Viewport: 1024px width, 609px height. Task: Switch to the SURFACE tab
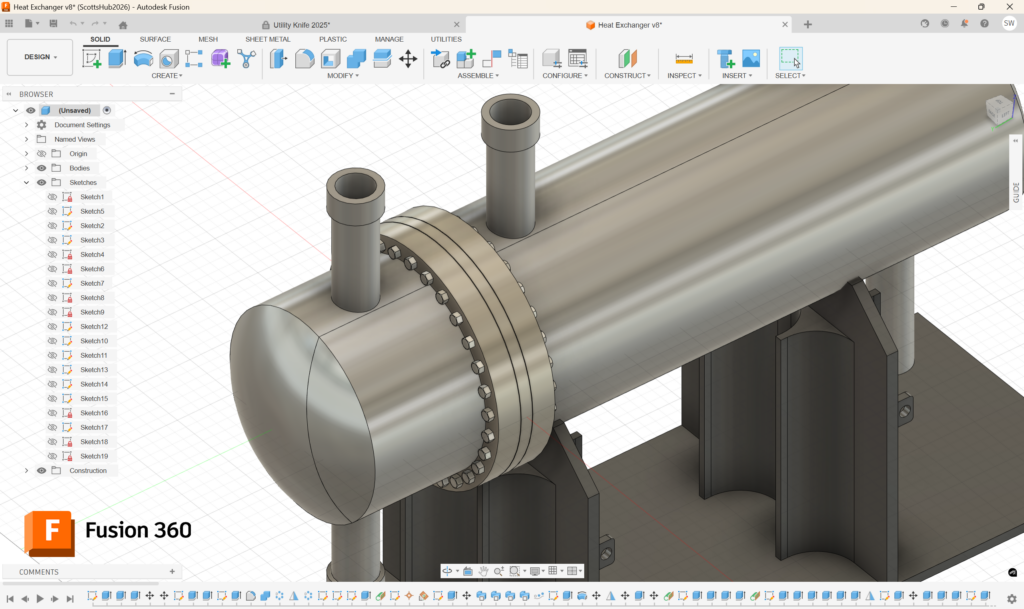point(155,39)
